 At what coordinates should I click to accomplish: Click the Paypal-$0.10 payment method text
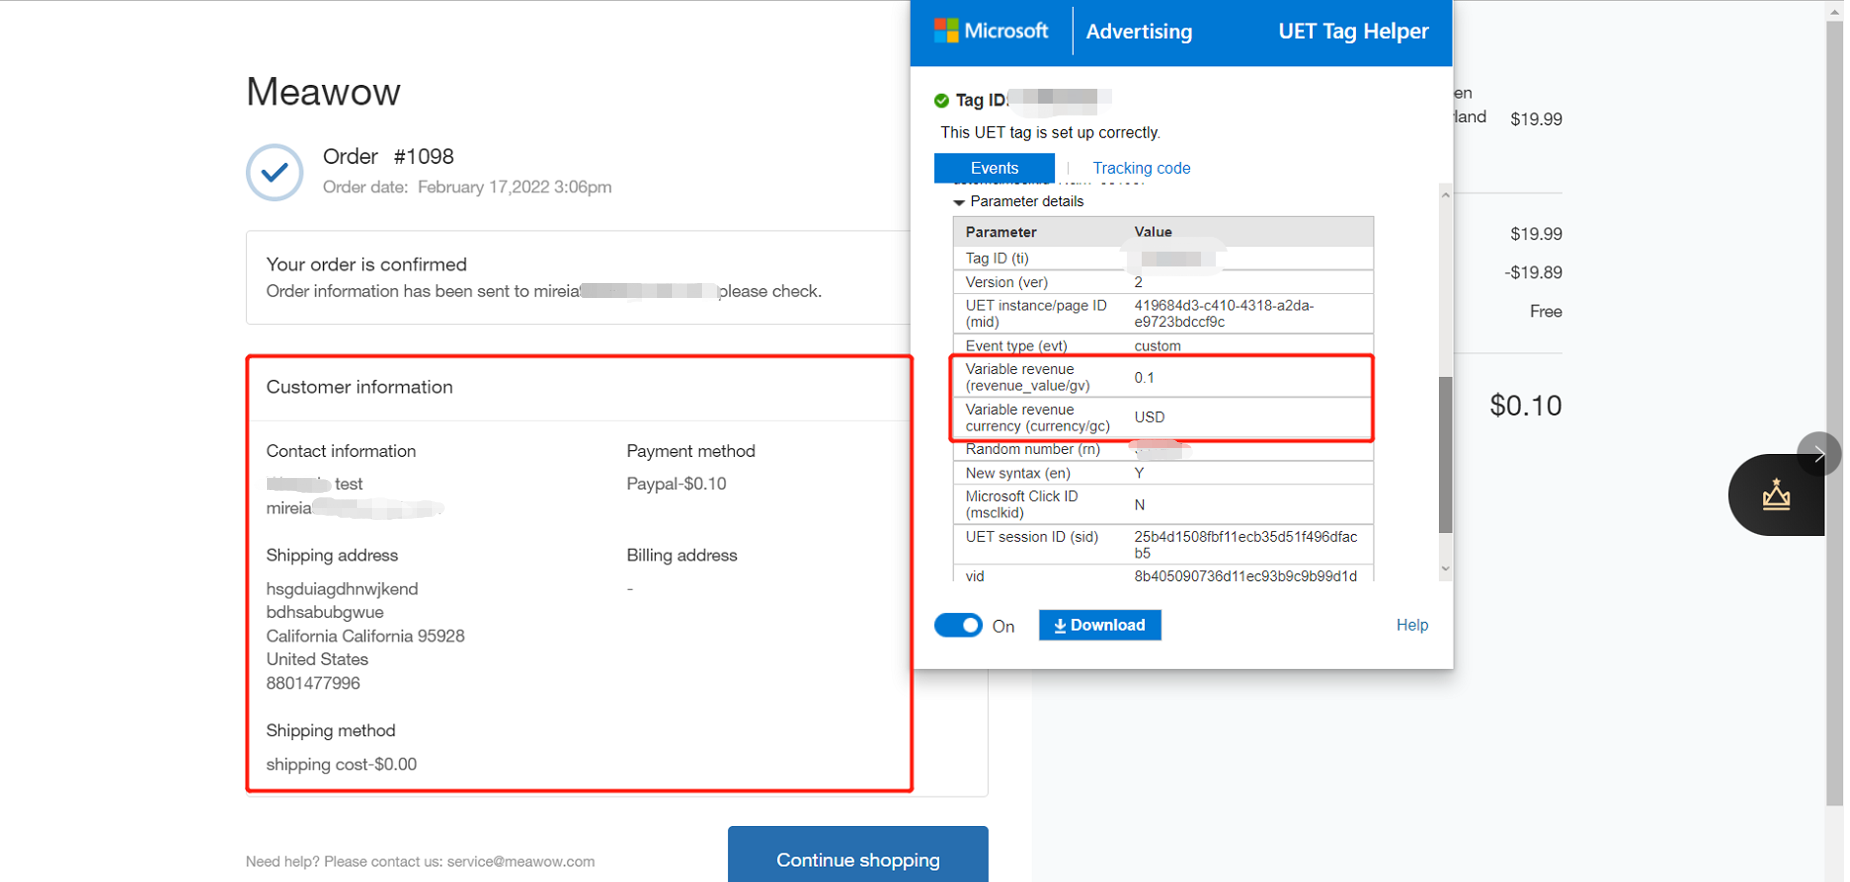[x=676, y=484]
